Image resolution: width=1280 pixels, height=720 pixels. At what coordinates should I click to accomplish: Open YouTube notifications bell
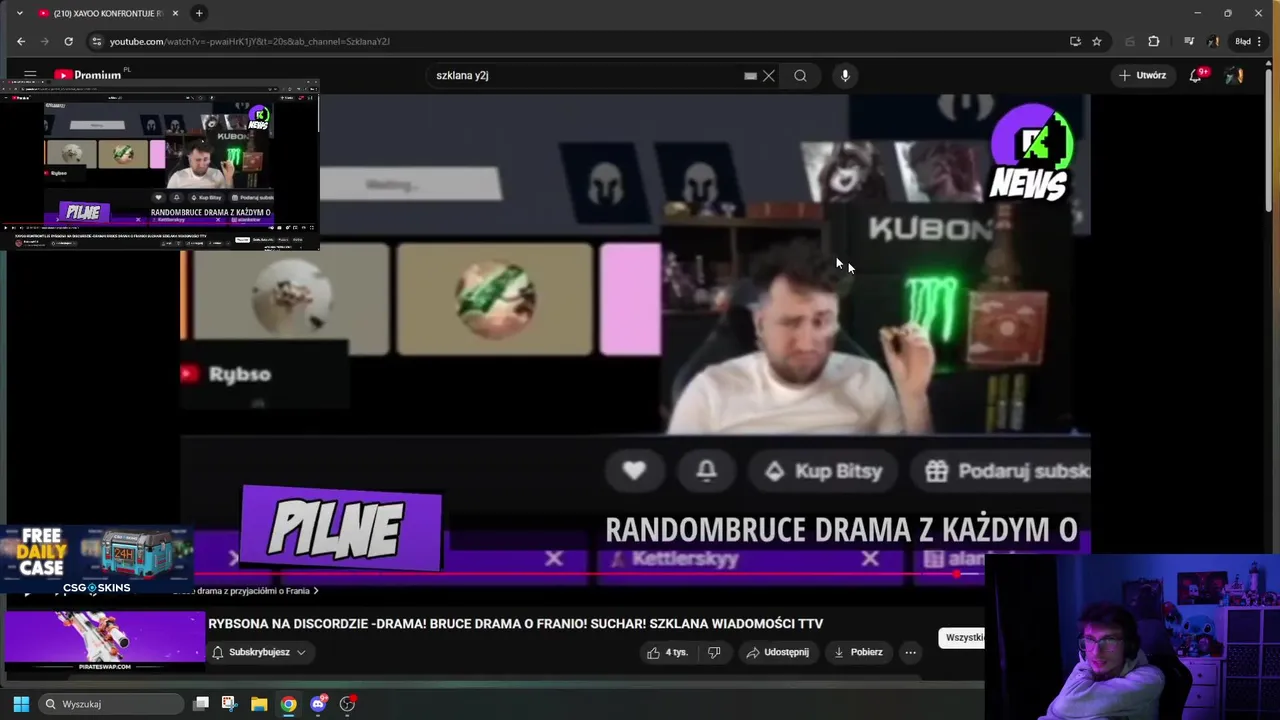pos(1196,75)
